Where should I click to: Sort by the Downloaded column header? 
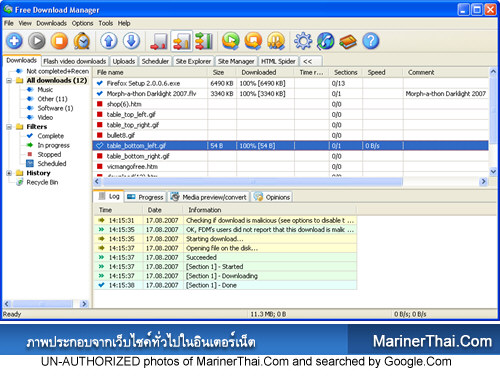pyautogui.click(x=265, y=72)
